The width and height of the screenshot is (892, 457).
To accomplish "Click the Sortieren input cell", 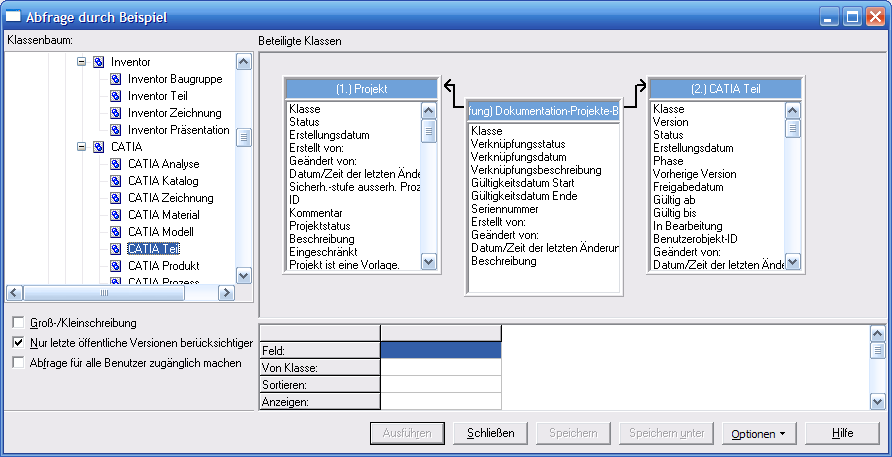I will (441, 384).
